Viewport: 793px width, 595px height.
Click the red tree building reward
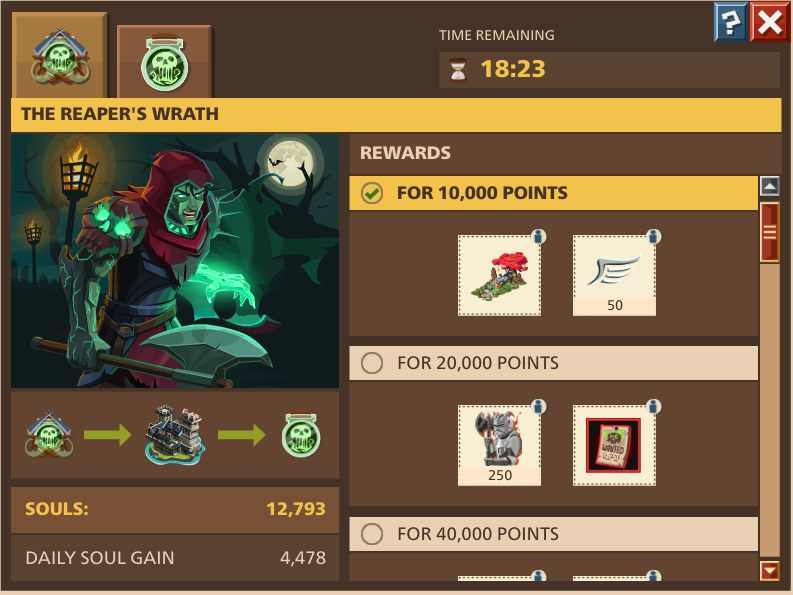click(499, 276)
